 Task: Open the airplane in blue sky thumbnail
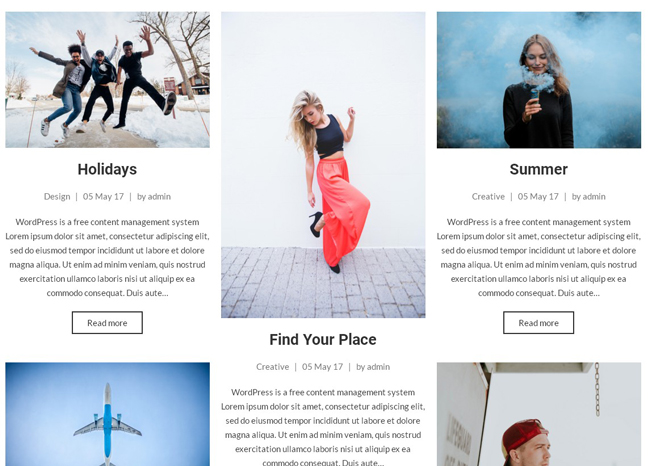pyautogui.click(x=107, y=414)
